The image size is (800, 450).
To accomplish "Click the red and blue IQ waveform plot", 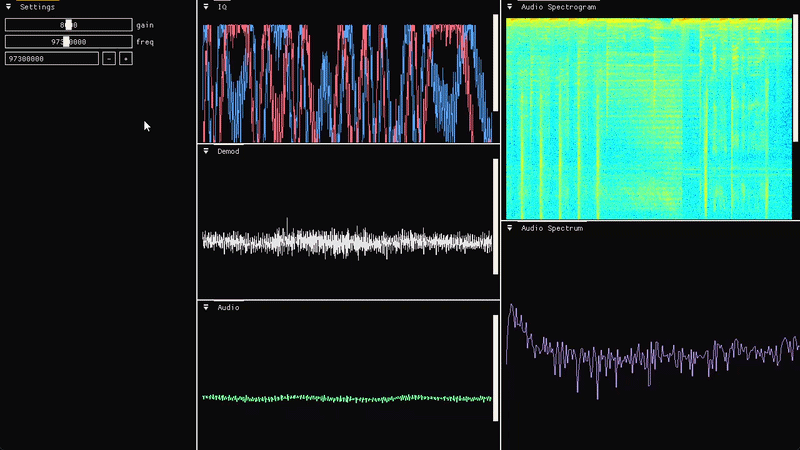I will pos(347,83).
